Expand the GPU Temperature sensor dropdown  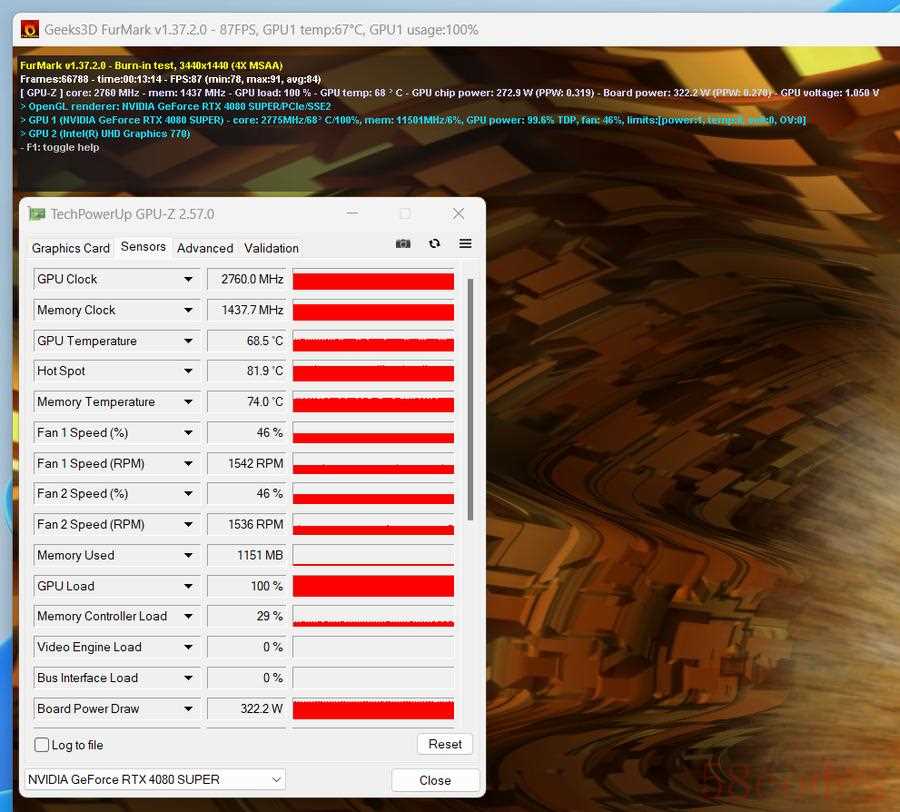pos(188,341)
